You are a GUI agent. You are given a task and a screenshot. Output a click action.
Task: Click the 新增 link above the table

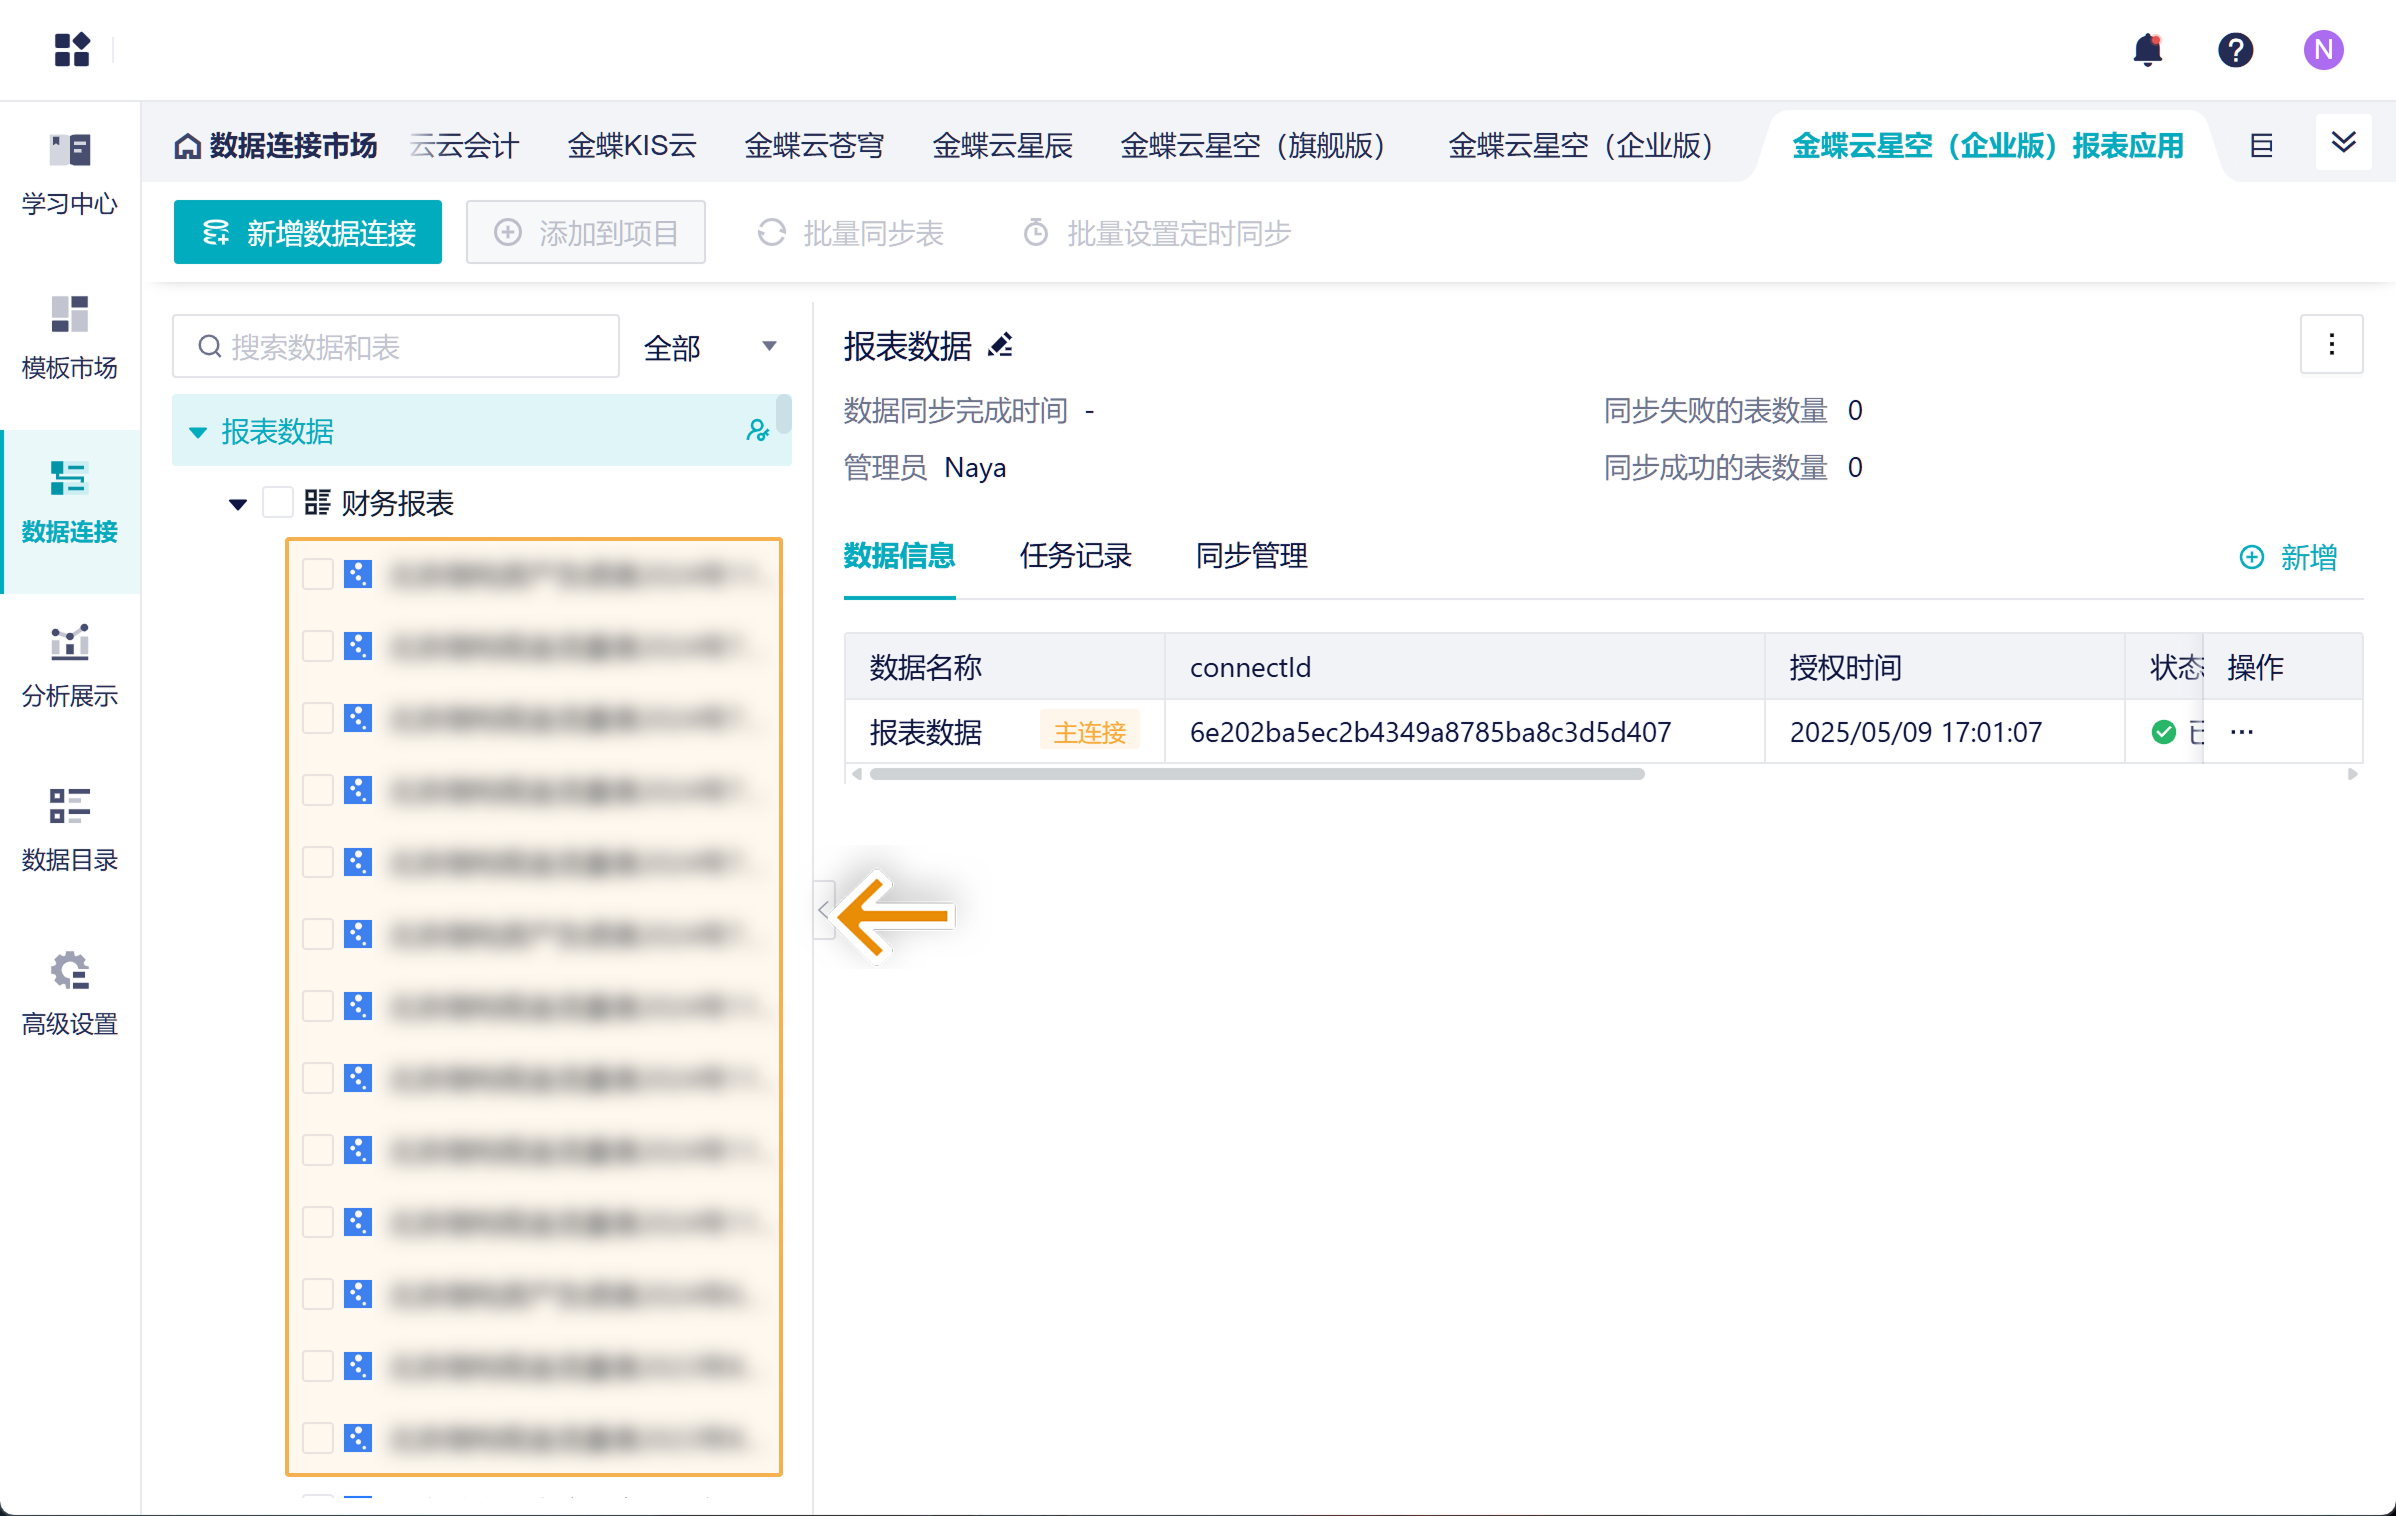pyautogui.click(x=2287, y=557)
